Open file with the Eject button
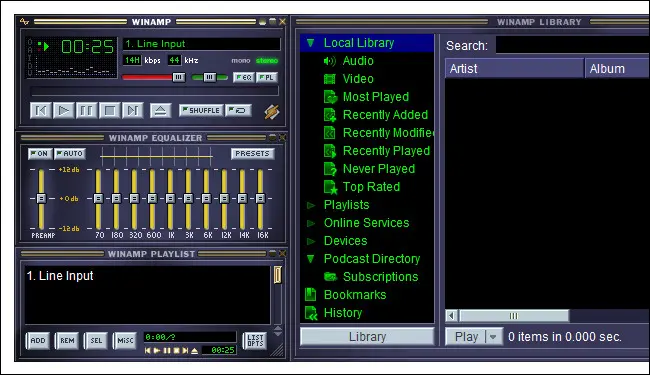 (x=160, y=111)
